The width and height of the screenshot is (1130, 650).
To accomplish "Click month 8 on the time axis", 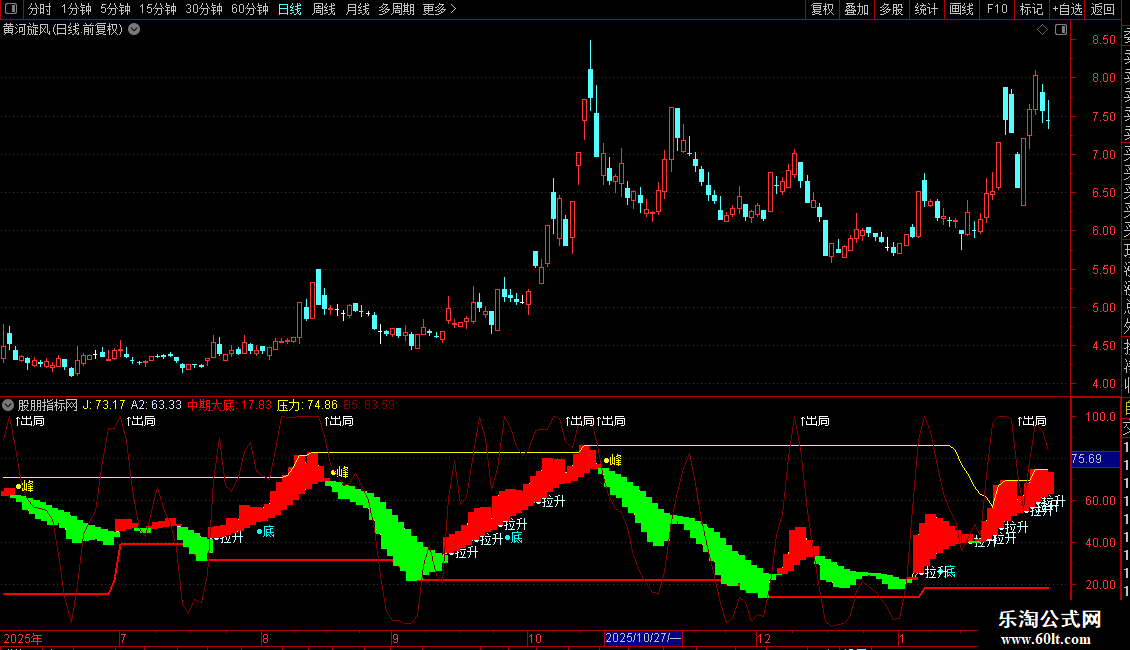I will point(265,638).
